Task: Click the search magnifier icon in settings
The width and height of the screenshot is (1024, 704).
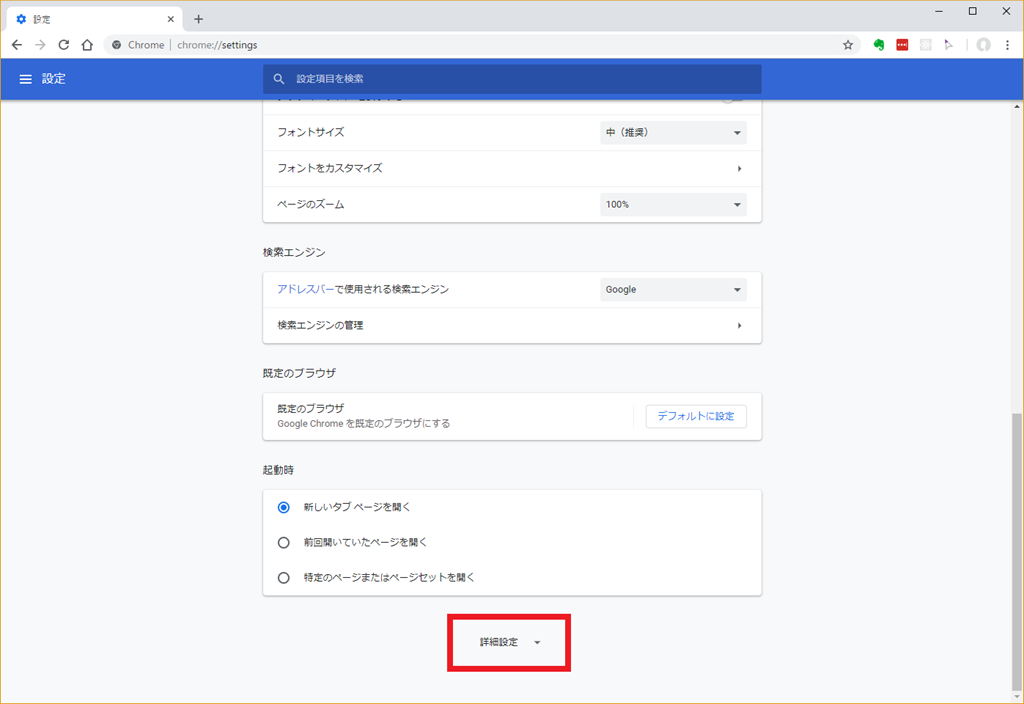Action: pyautogui.click(x=279, y=79)
